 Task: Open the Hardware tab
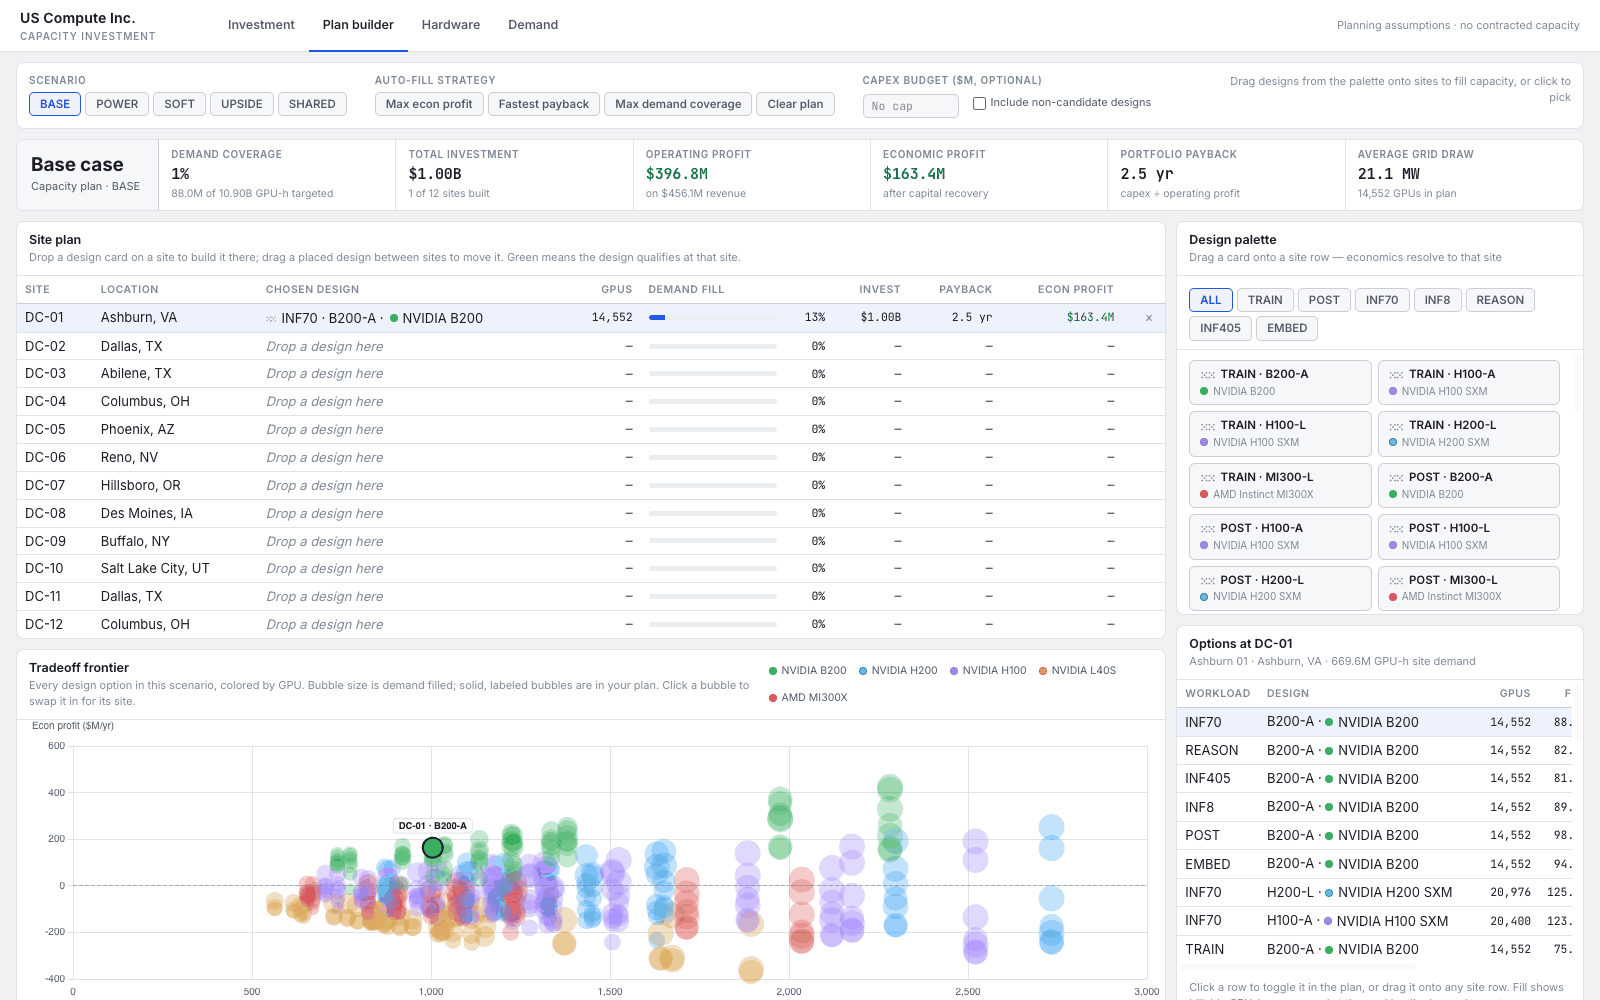[451, 25]
